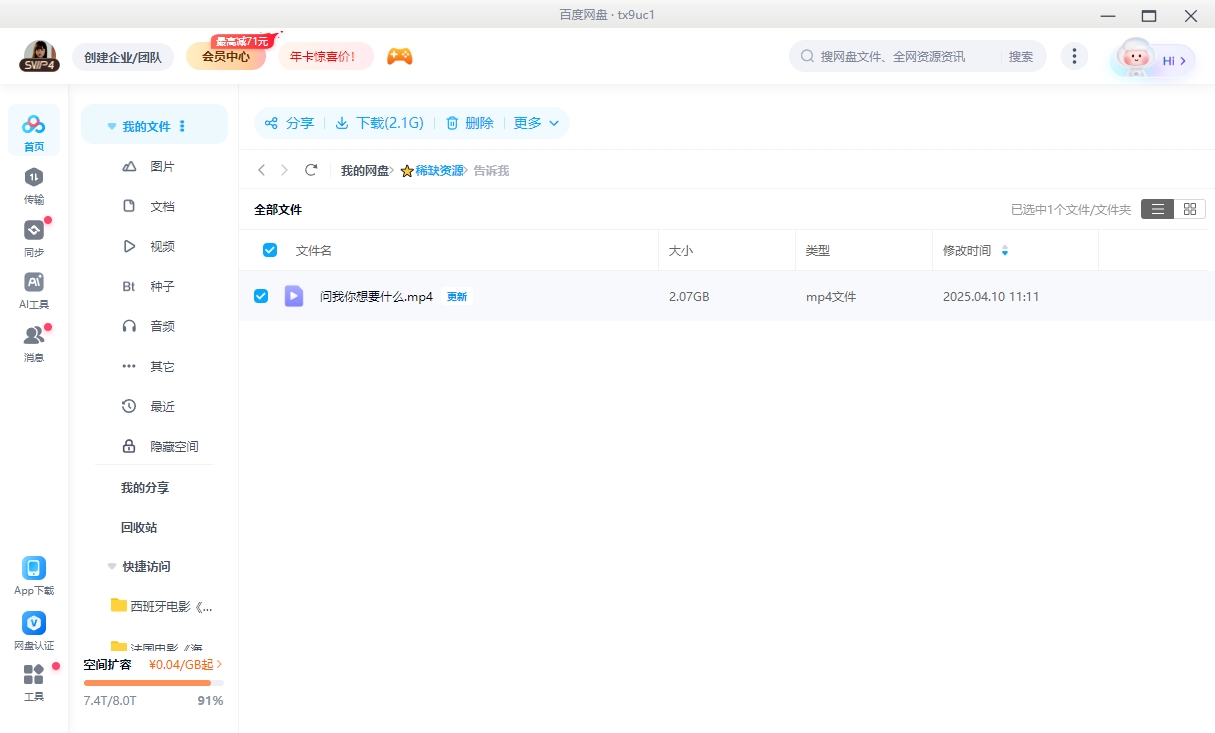Switch file view to grid layout
Screen dimensions: 1215x733
tap(1190, 209)
